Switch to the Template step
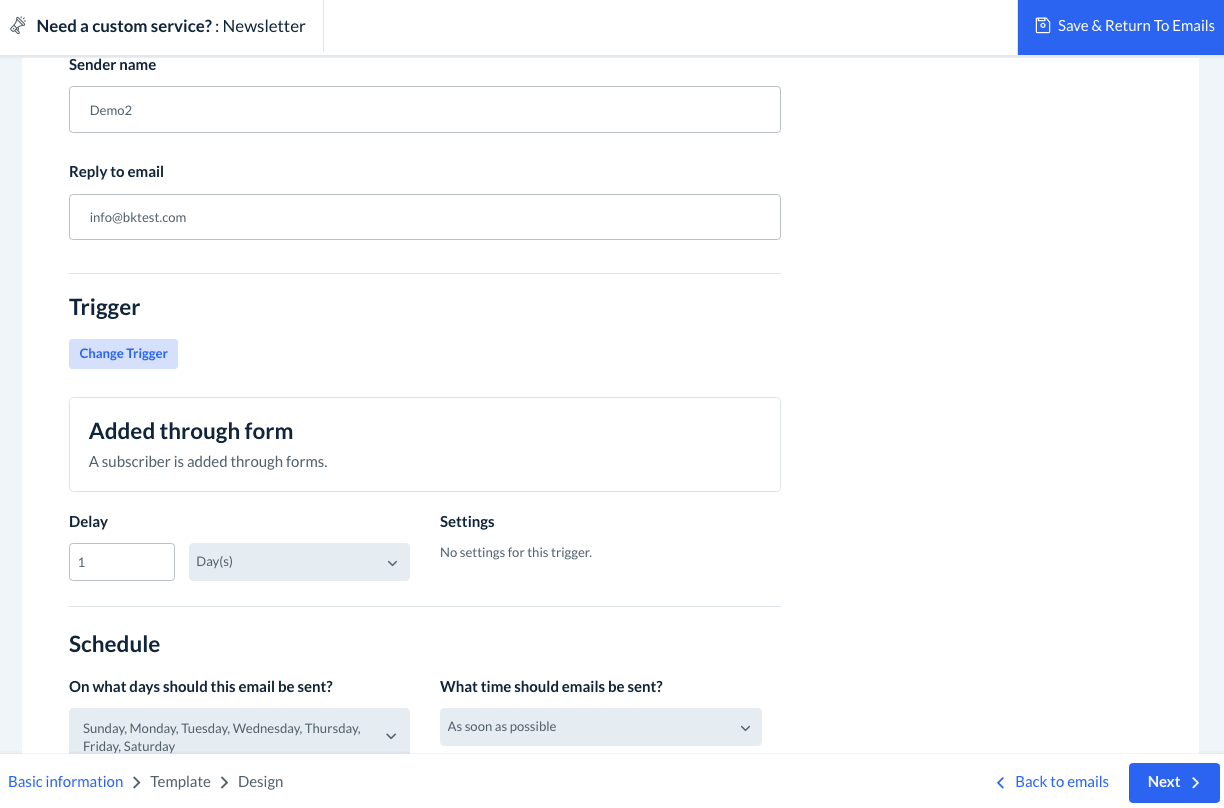Viewport: 1224px width, 808px height. click(180, 782)
